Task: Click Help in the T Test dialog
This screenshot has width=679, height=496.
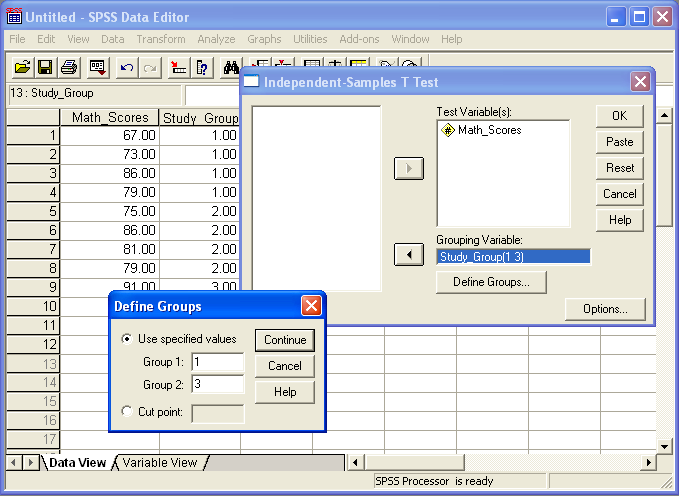Action: pos(620,220)
